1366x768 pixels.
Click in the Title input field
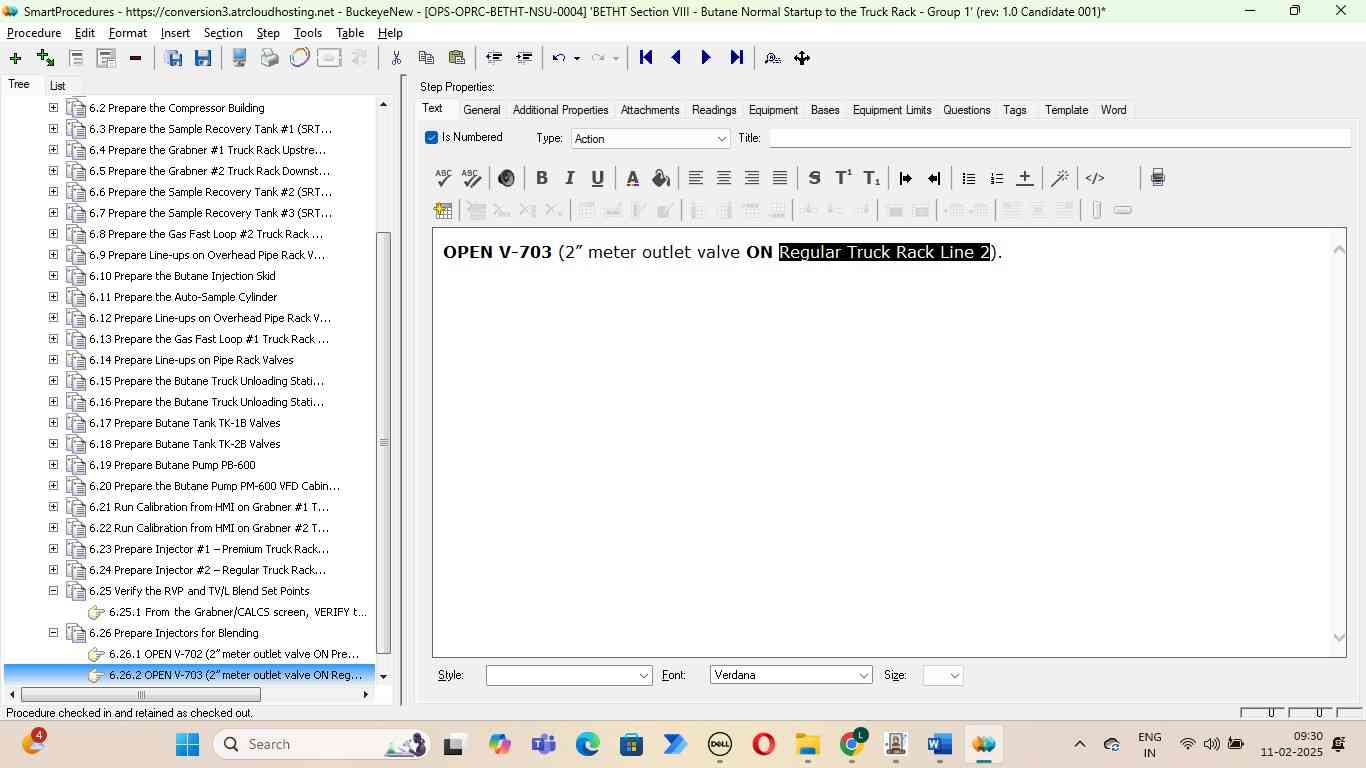point(1060,138)
